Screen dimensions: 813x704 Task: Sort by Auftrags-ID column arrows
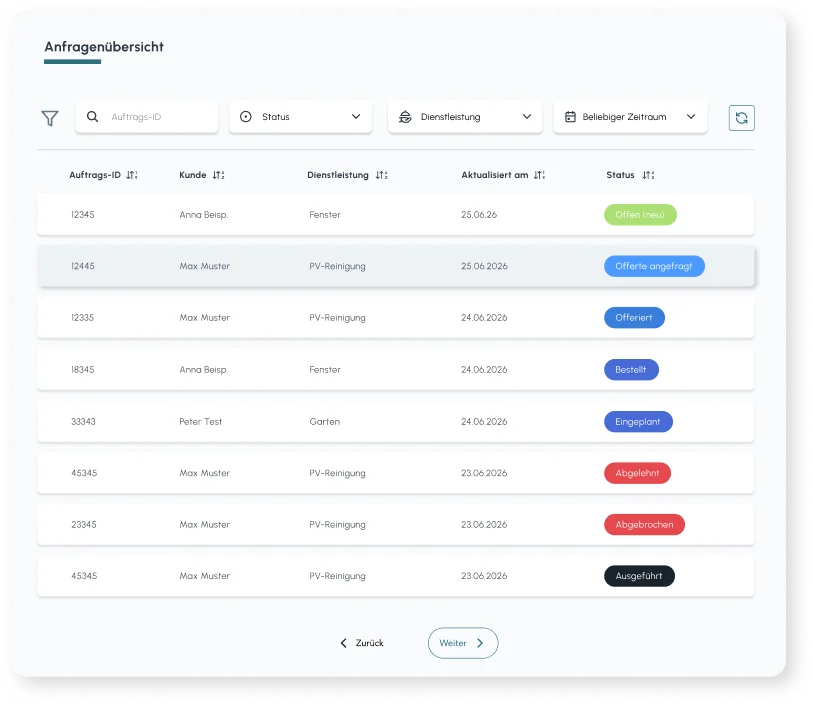(132, 175)
